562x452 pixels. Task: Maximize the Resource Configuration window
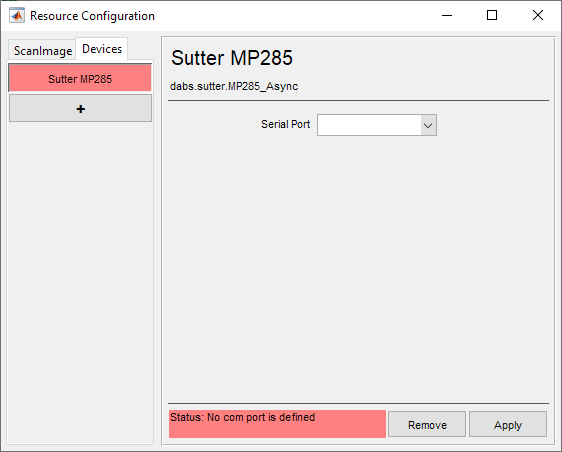pos(492,15)
